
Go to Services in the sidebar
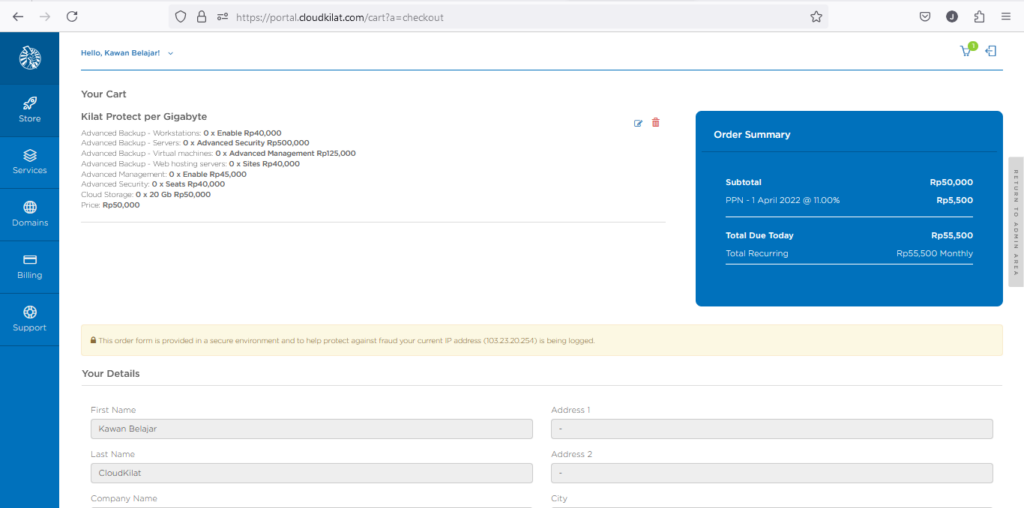point(29,162)
